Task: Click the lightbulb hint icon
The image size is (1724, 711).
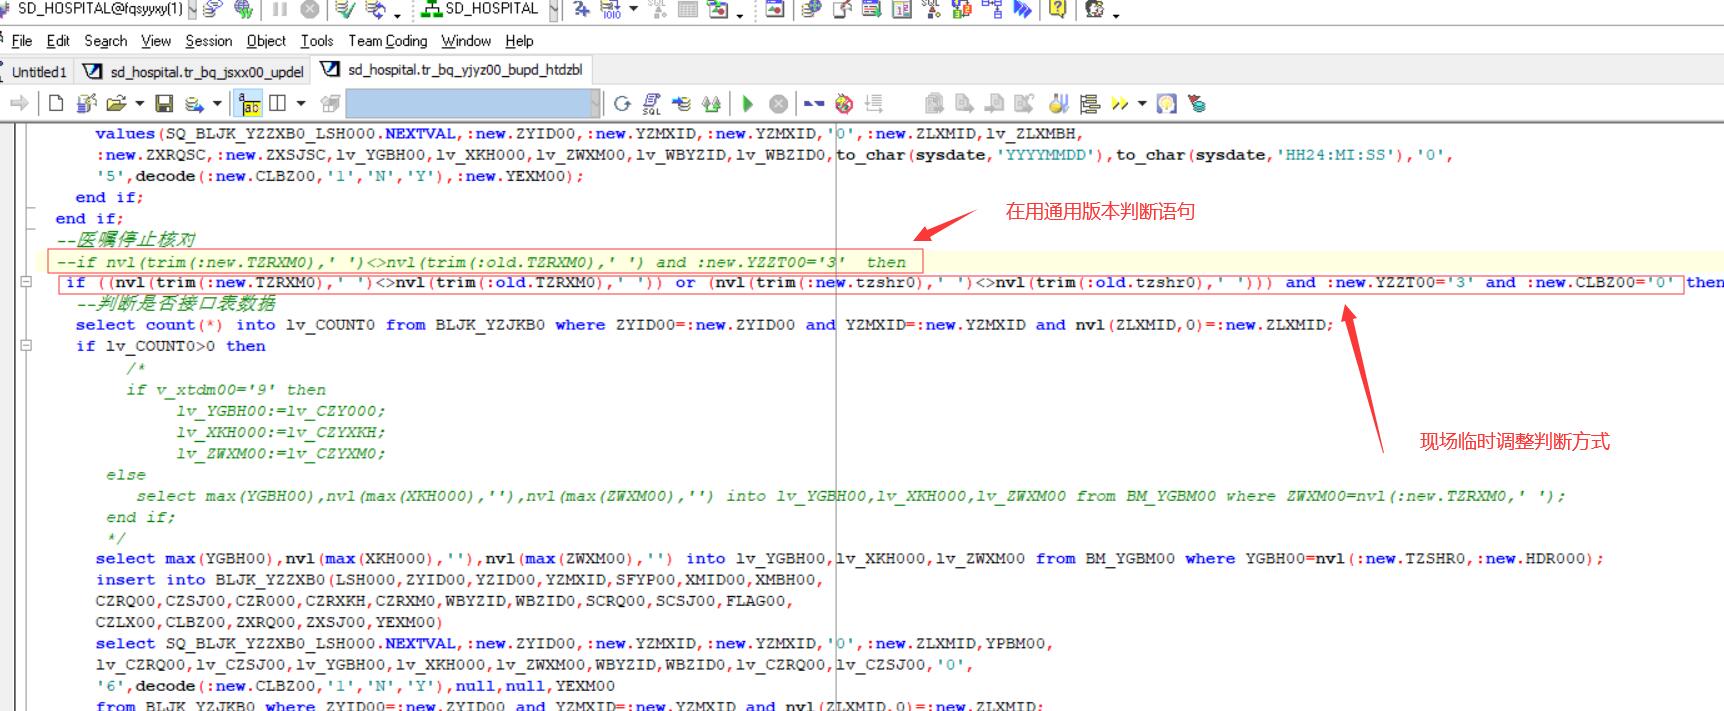Action: 1166,103
